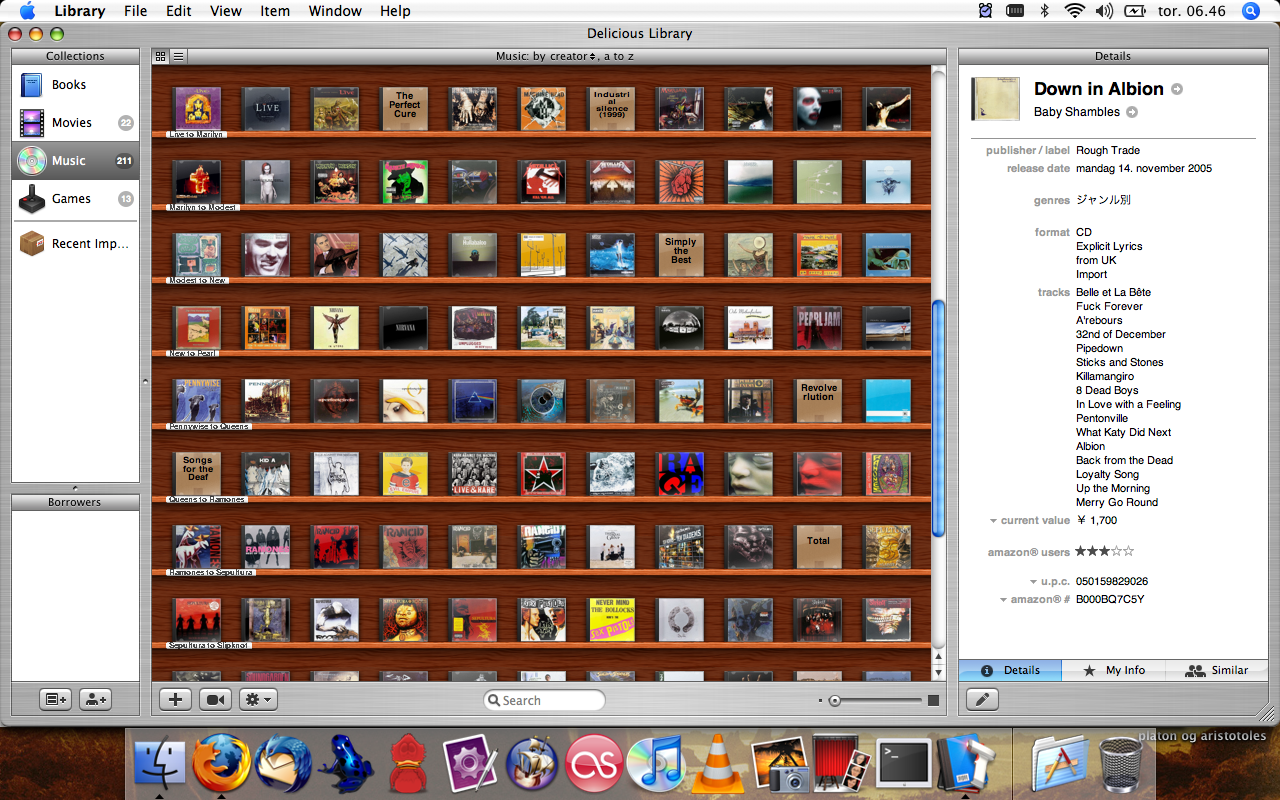The image size is (1280, 800).
Task: Click the Rough Trade publisher text
Action: [x=1108, y=151]
